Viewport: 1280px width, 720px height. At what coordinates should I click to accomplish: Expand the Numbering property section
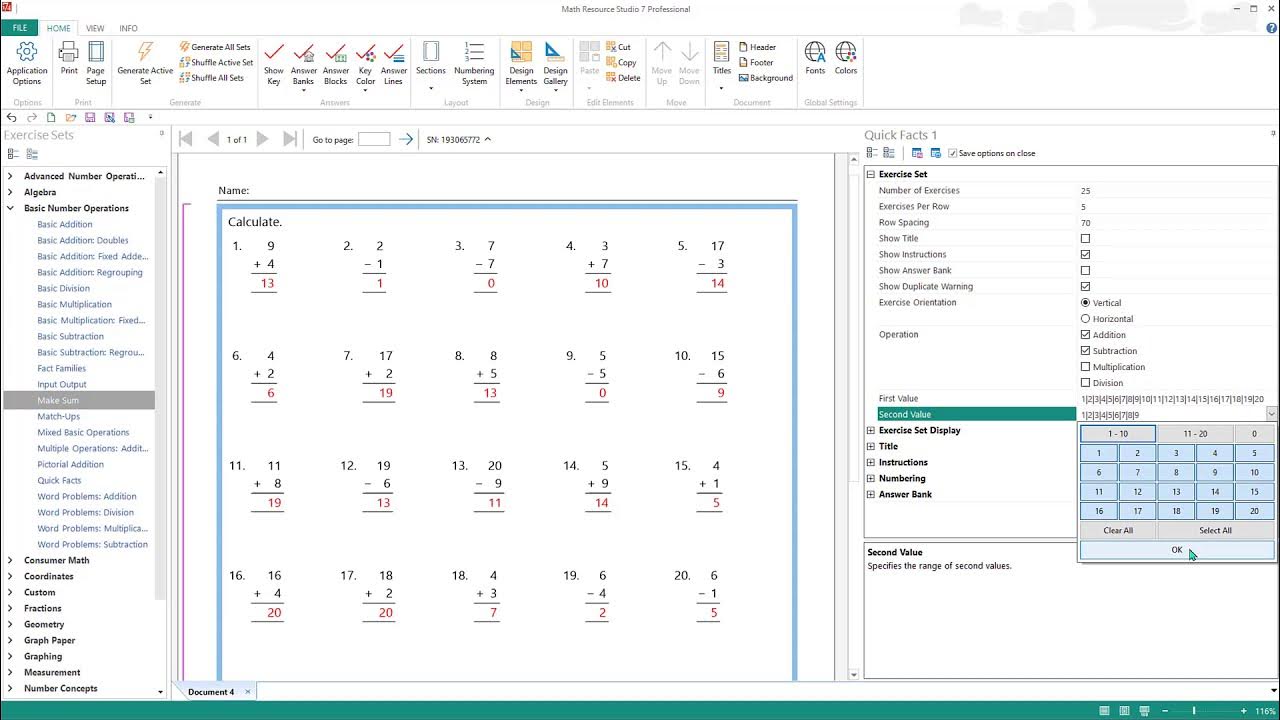pos(871,478)
